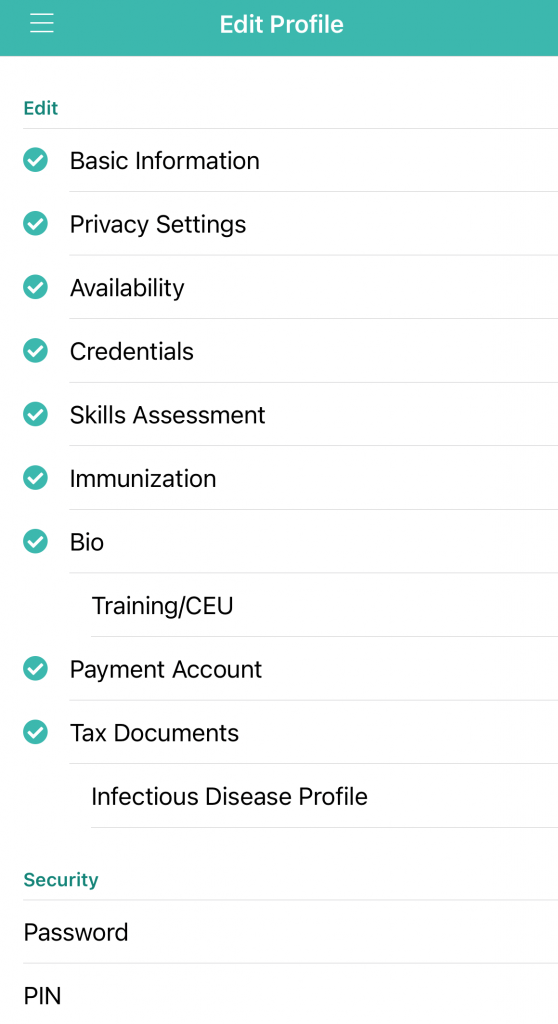The height and width of the screenshot is (1024, 558).
Task: Tap the Basic Information checkmark icon
Action: [35, 160]
